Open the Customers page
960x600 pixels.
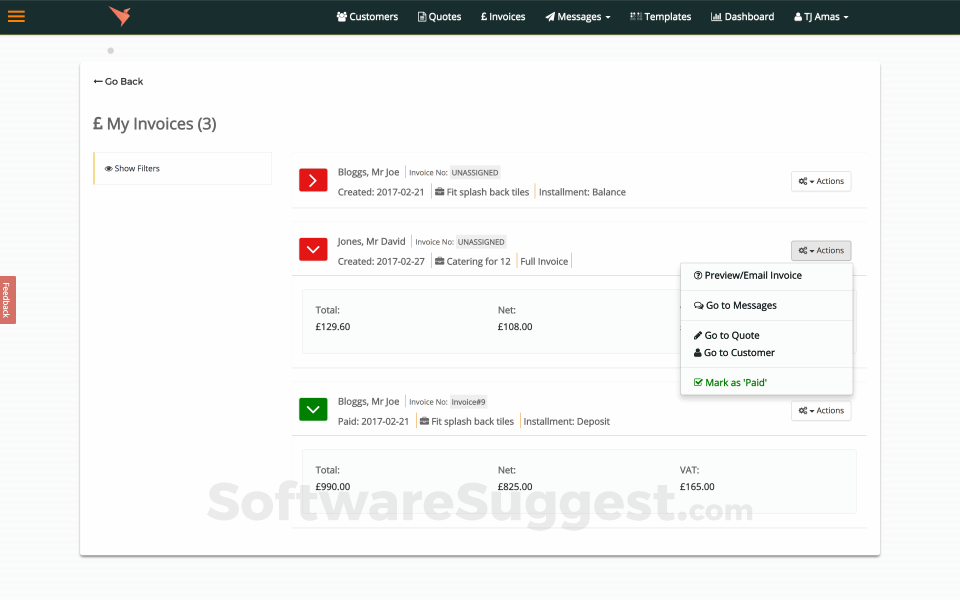point(367,17)
